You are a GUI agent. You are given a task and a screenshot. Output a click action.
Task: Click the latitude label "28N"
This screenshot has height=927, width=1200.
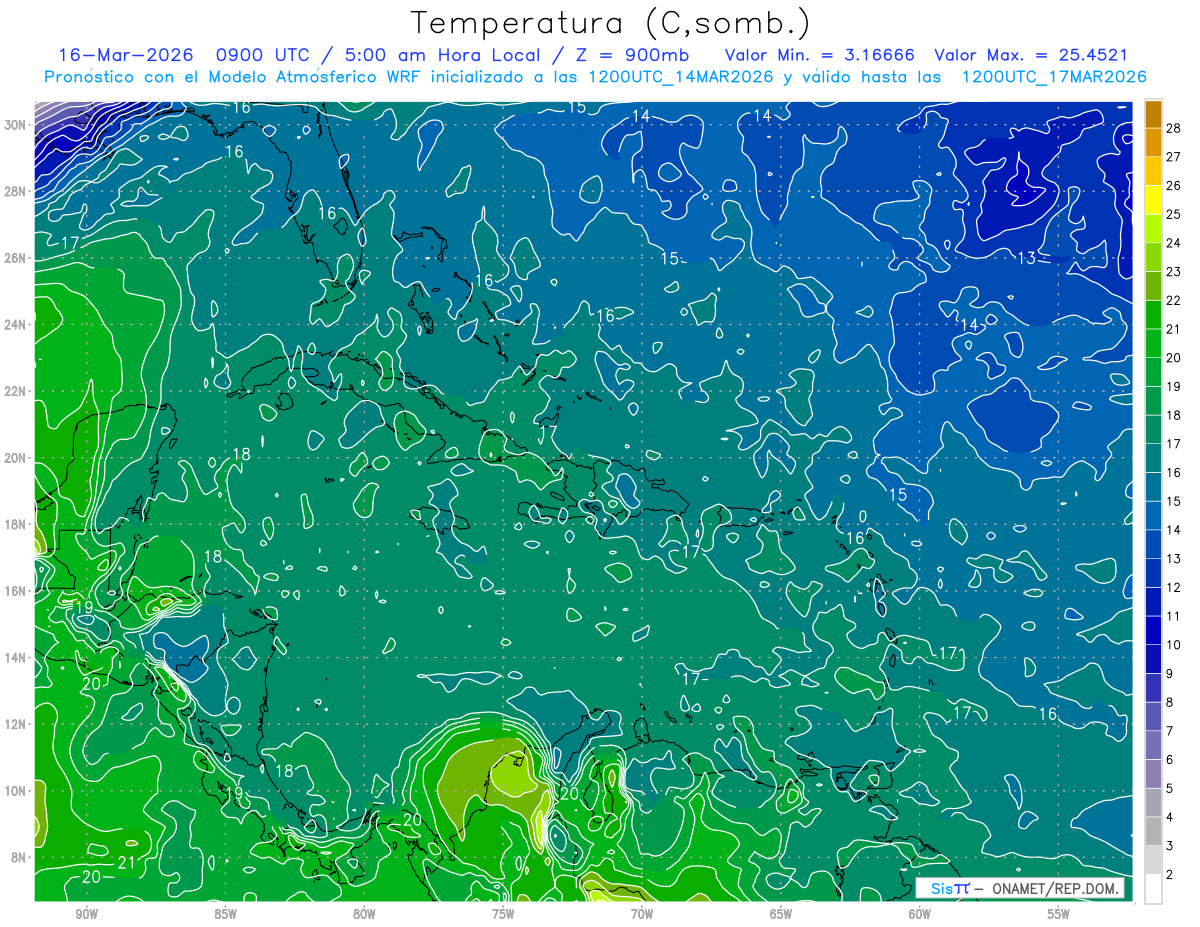click(x=17, y=191)
